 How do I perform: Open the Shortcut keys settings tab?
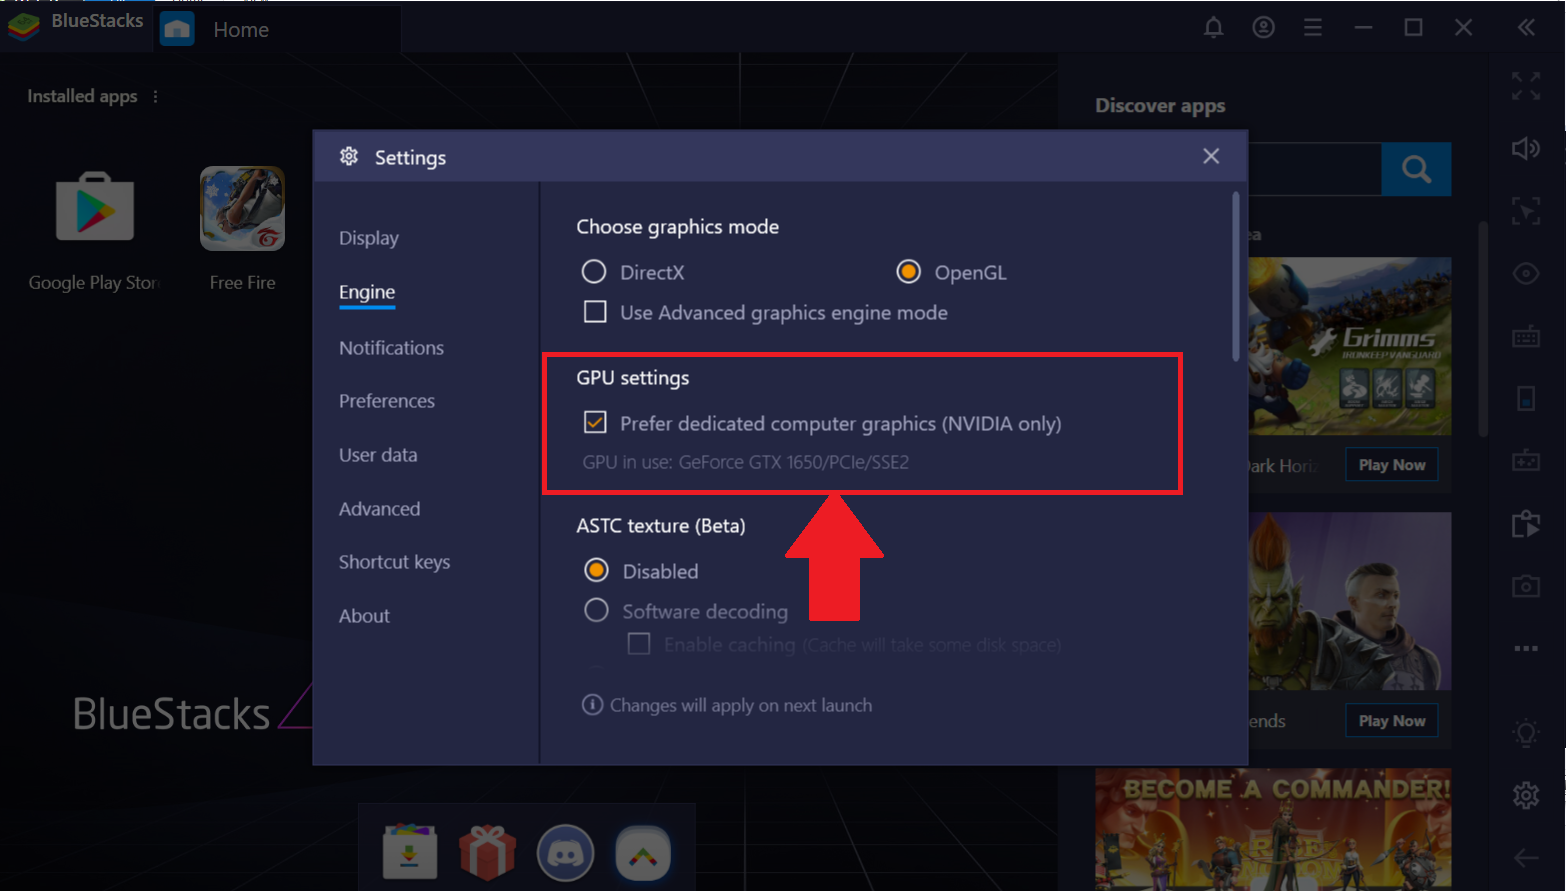pos(394,562)
